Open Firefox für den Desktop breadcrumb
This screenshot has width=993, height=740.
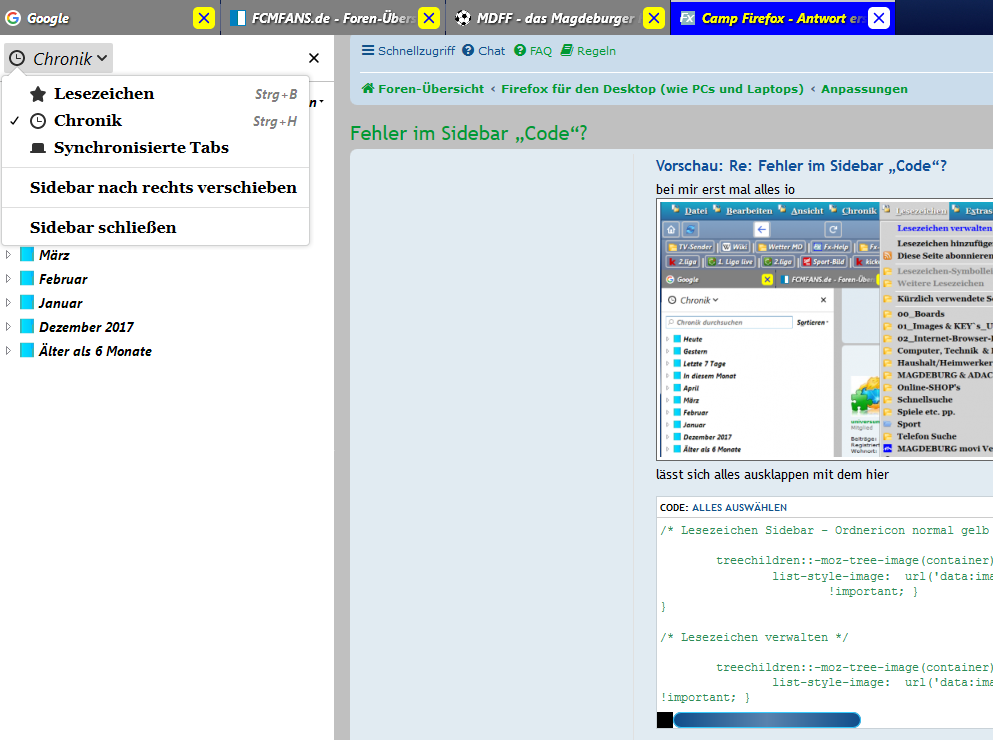coord(652,89)
